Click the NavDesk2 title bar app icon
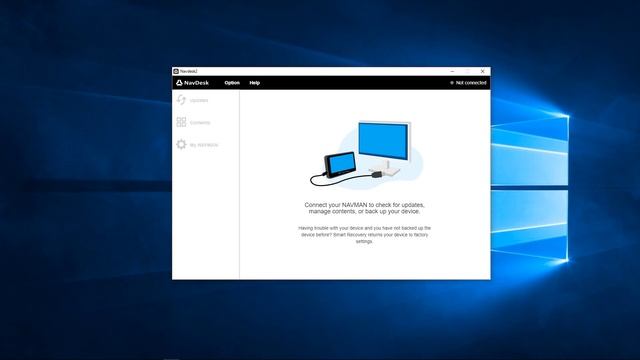The image size is (640, 360). (x=176, y=71)
